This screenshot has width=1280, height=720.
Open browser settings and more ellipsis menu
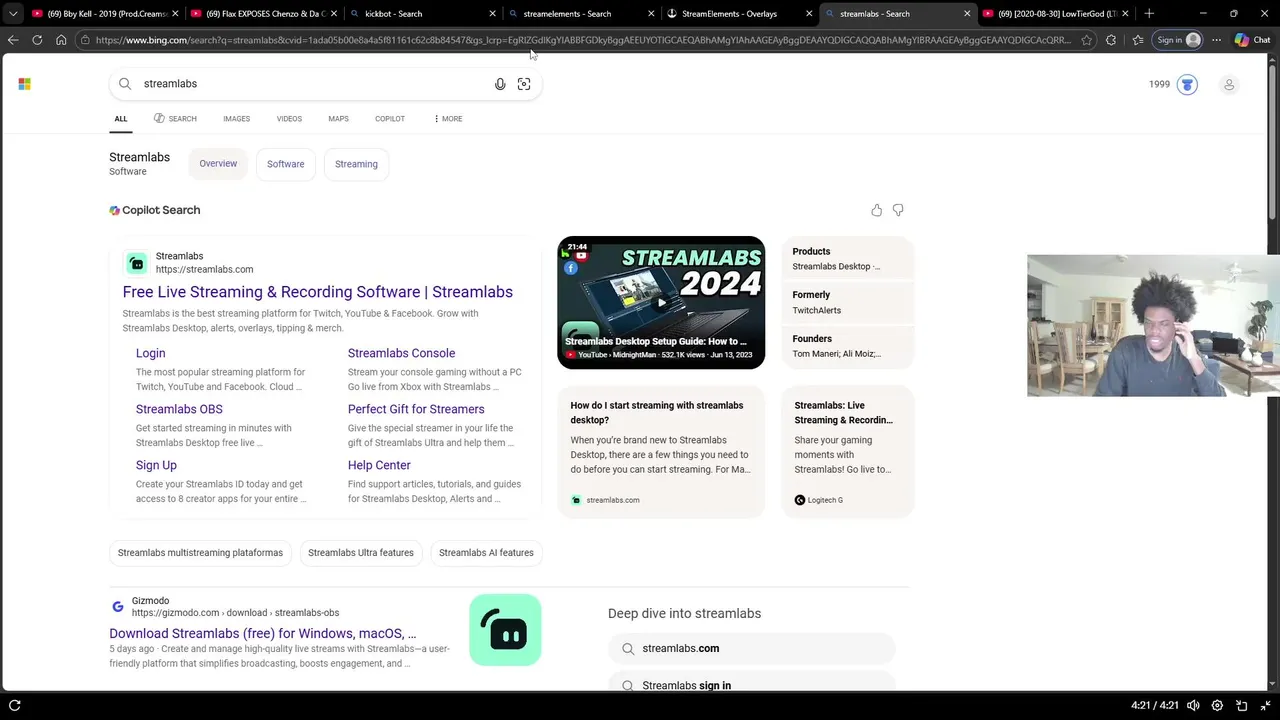1216,40
